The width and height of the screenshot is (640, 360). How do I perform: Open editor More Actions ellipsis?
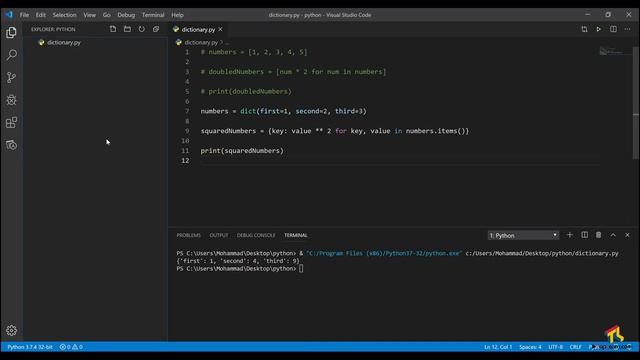click(627, 29)
